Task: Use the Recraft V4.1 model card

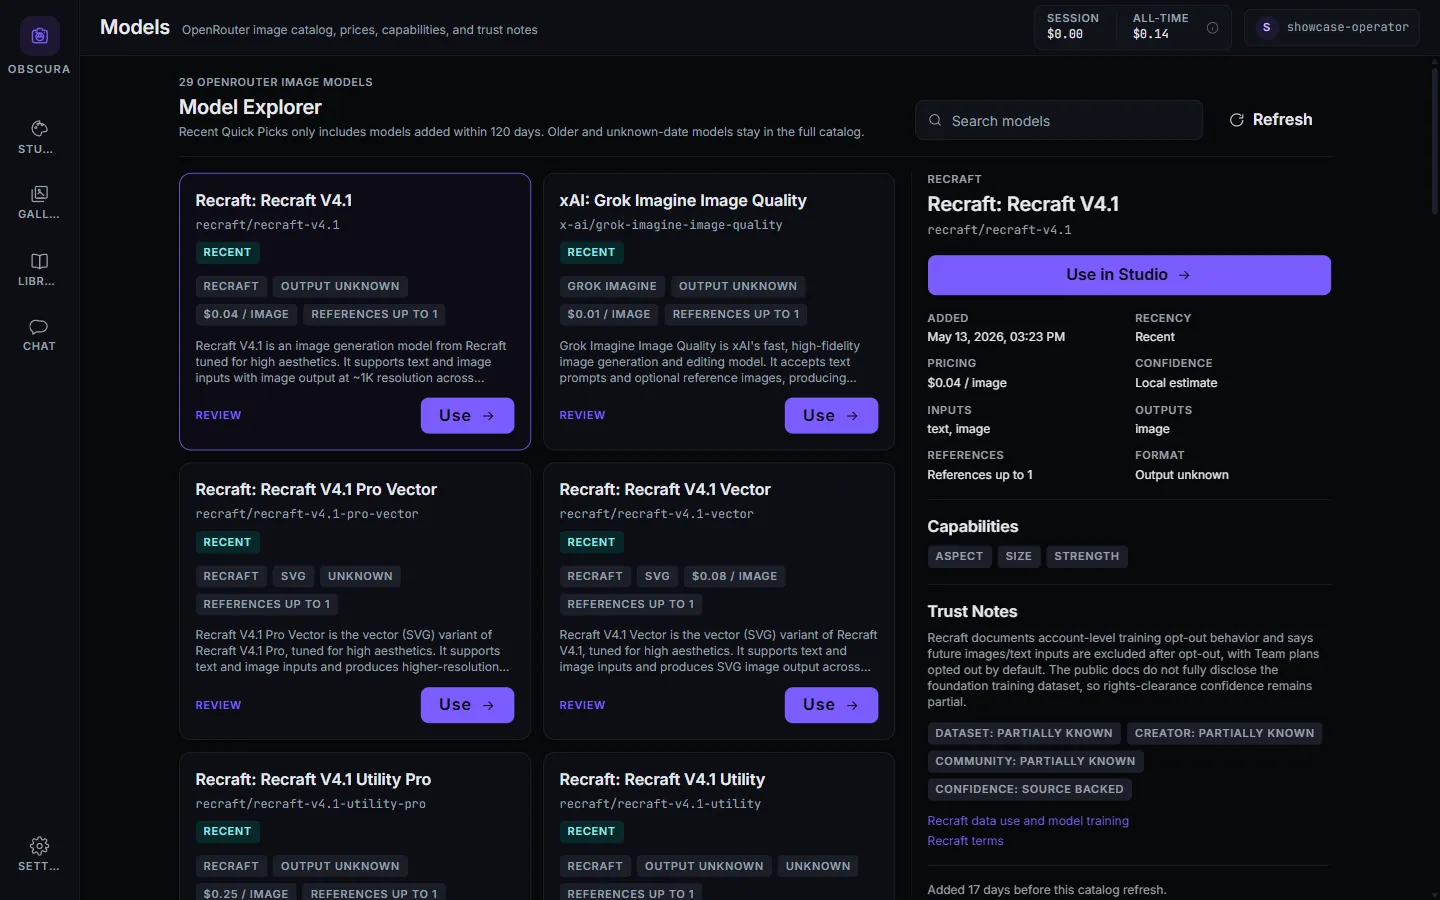Action: coord(467,416)
